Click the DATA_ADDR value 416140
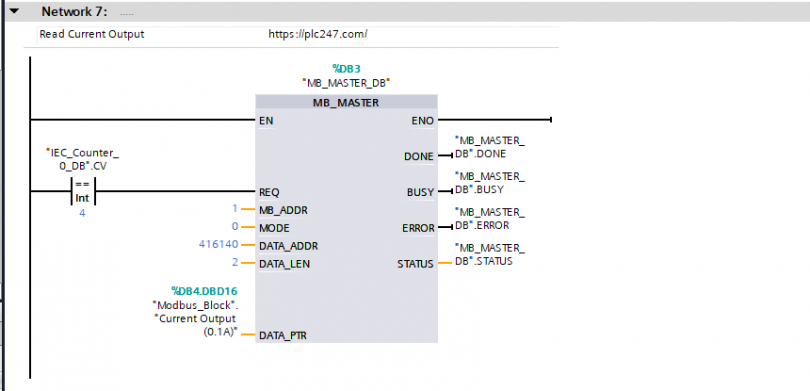810x391 pixels. pyautogui.click(x=219, y=245)
